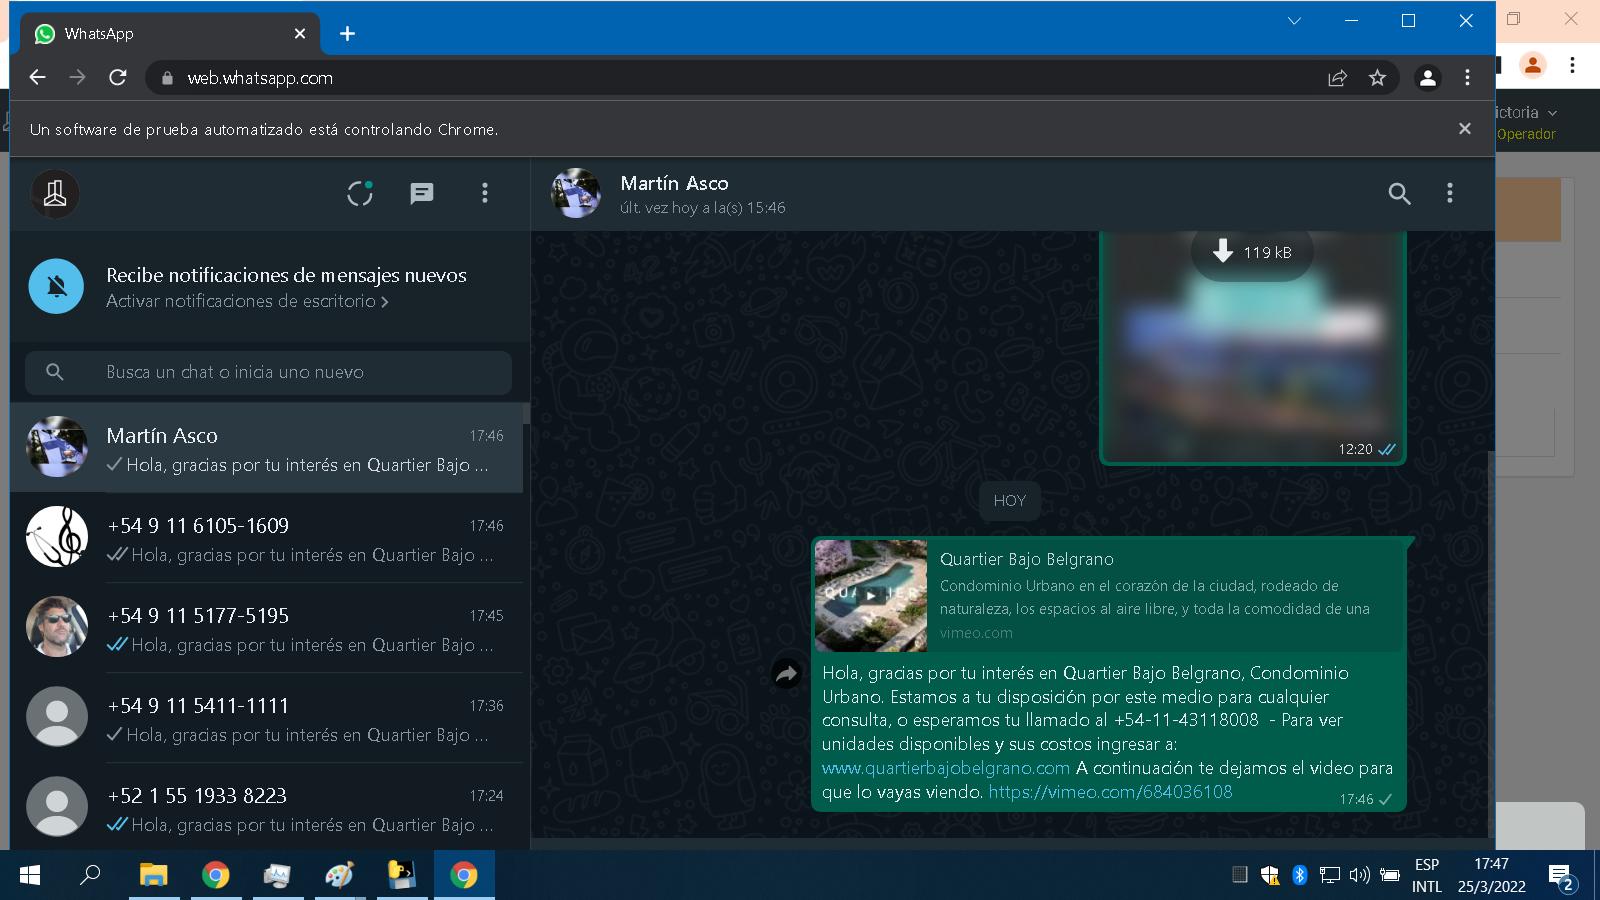The height and width of the screenshot is (900, 1600).
Task: Open Chrome profile icon
Action: click(x=1428, y=78)
